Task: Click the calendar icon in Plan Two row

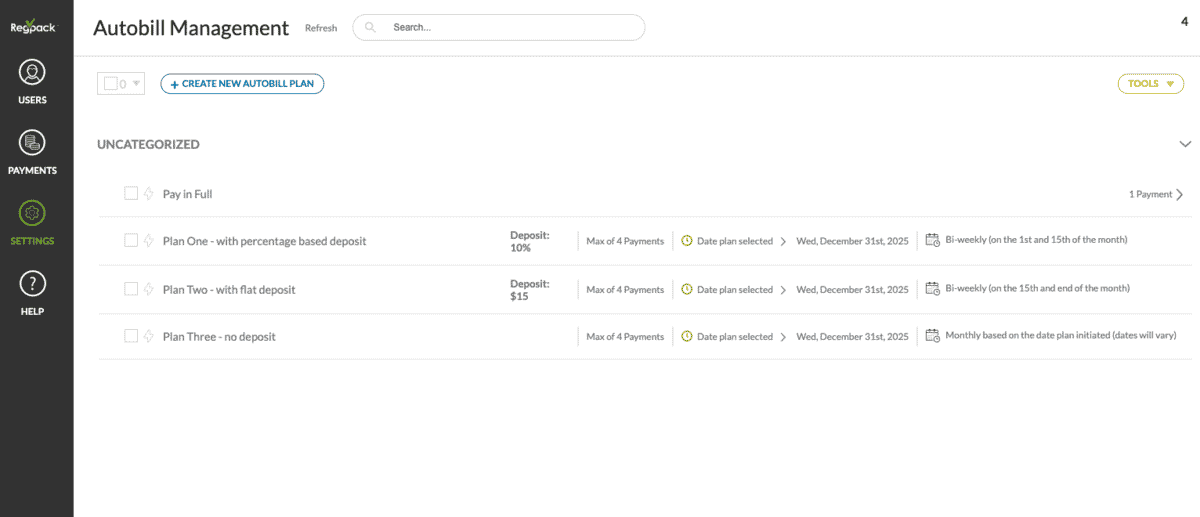Action: (932, 288)
